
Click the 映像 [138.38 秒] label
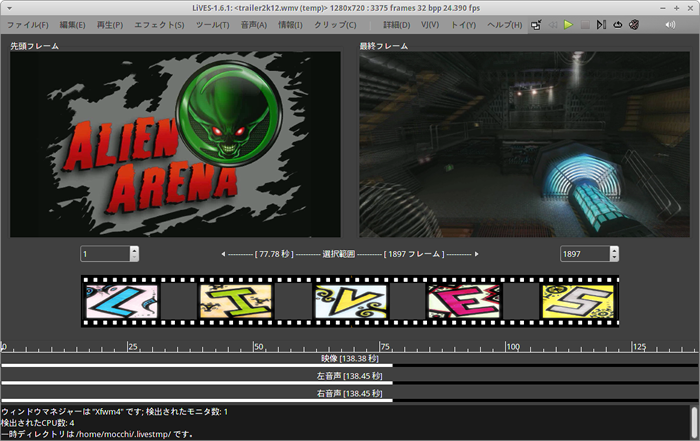(350, 358)
